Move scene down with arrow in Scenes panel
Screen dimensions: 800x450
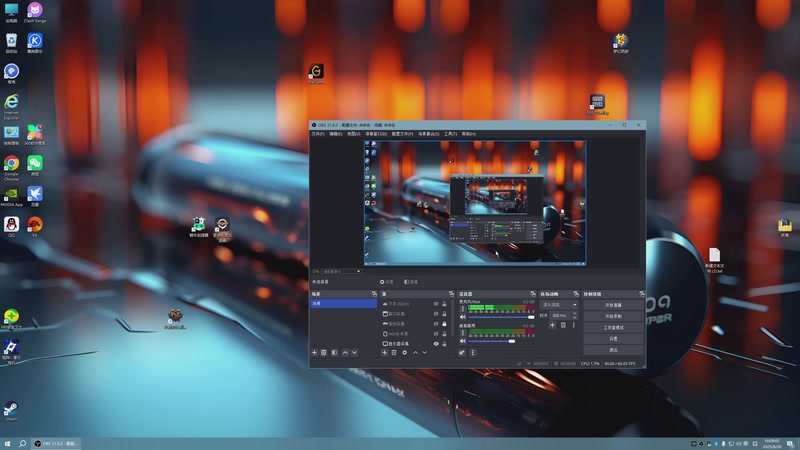click(x=354, y=353)
